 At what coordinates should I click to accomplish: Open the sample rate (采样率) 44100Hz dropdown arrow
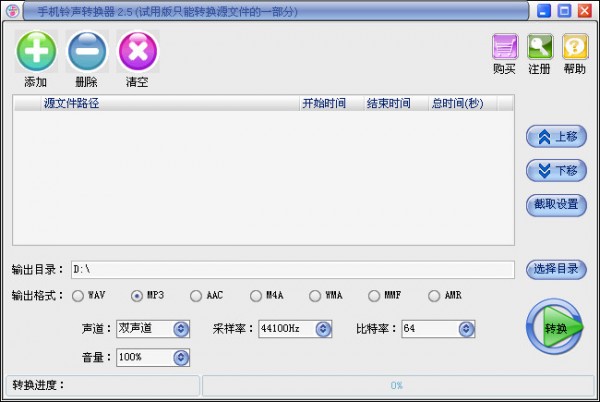pos(323,329)
